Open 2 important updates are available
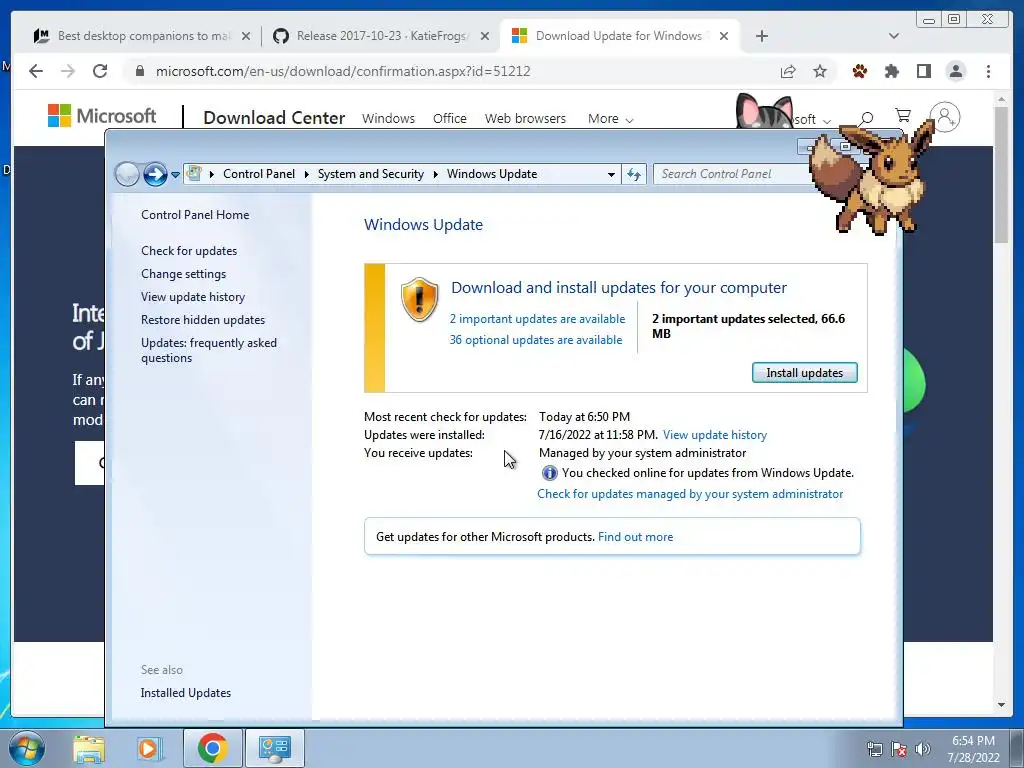This screenshot has width=1024, height=768. click(x=537, y=319)
